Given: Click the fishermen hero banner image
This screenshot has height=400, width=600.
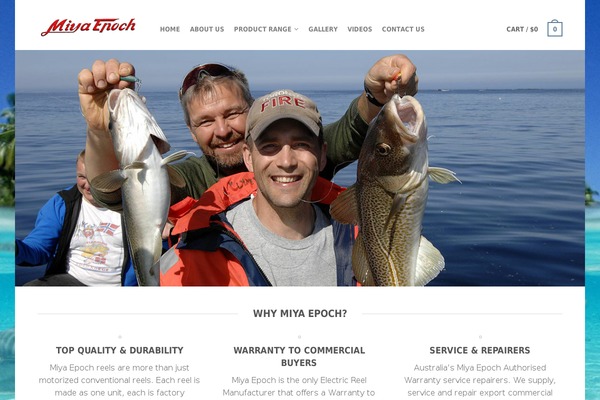Looking at the screenshot, I should pos(300,168).
